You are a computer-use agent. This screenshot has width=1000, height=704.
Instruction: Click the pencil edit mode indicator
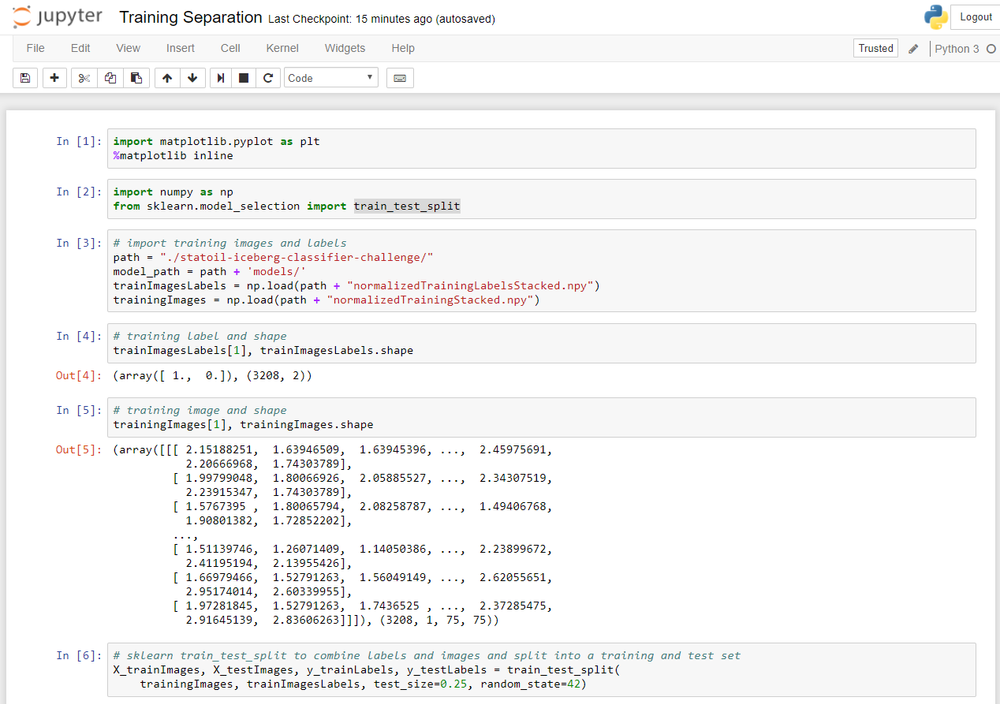click(913, 48)
